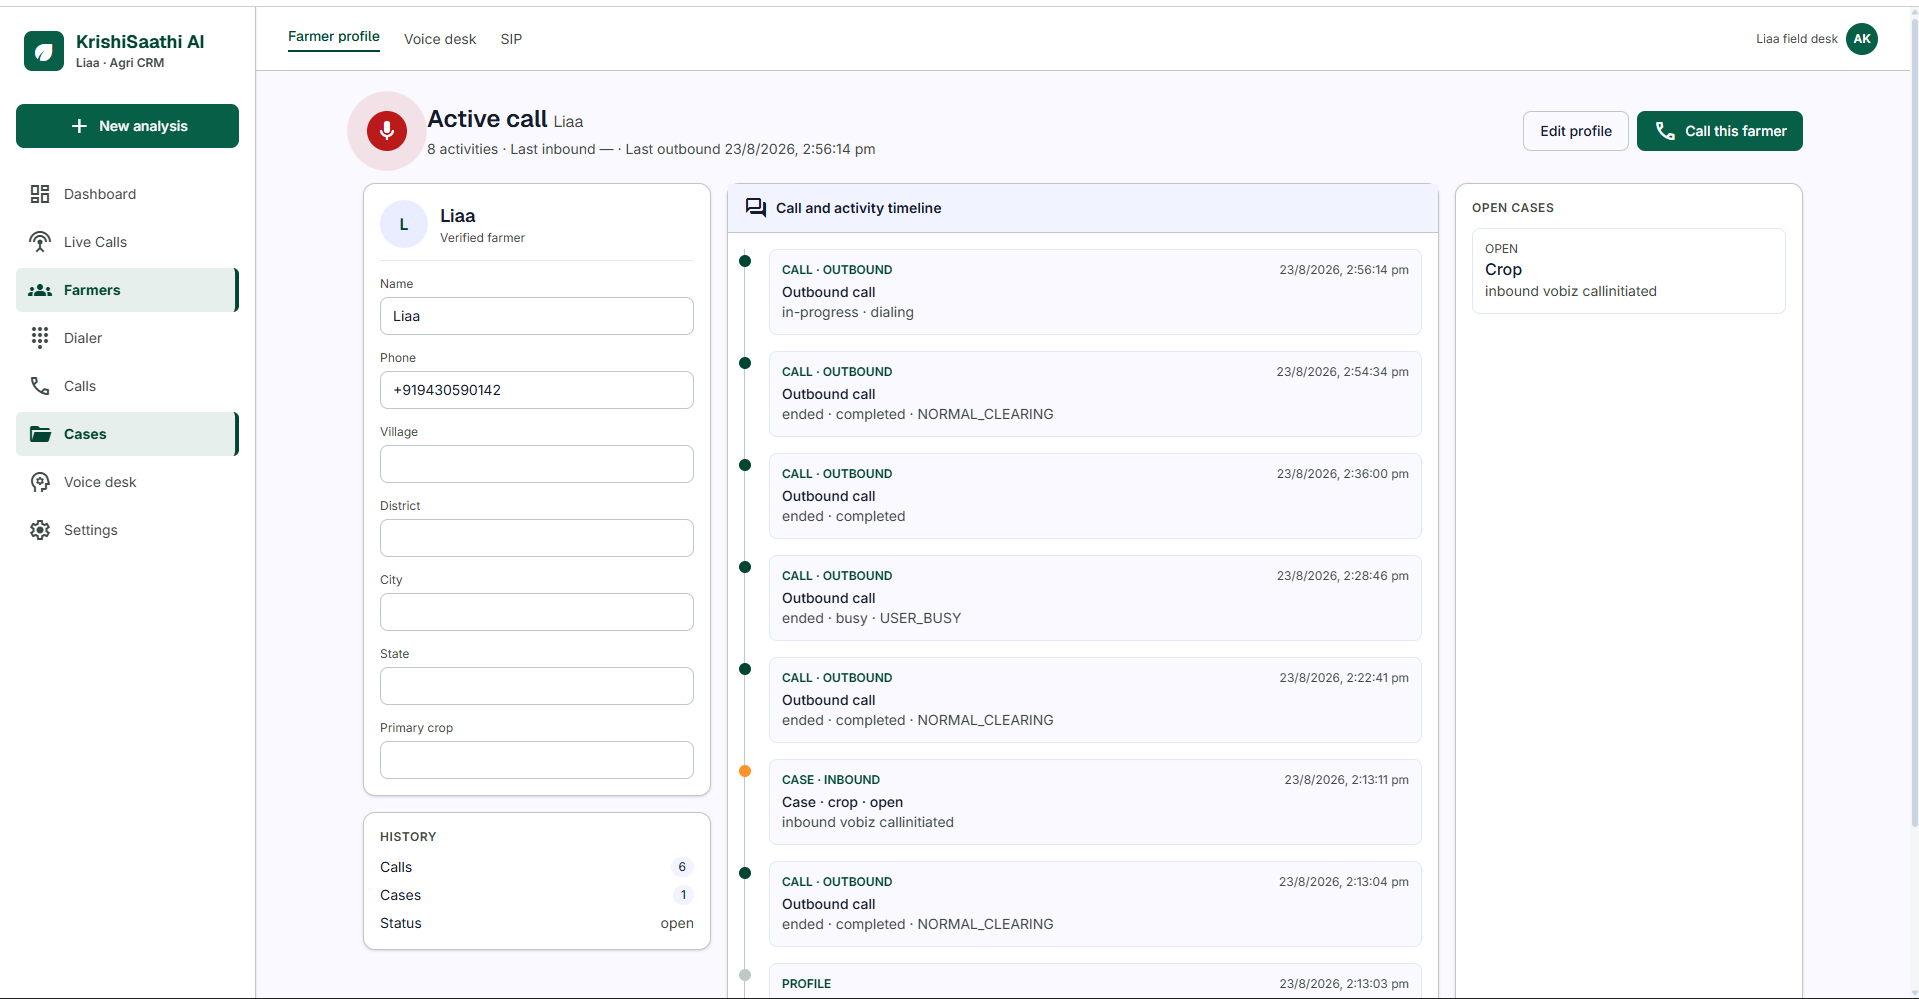Click the KrishiSaathi leaf logo icon
This screenshot has width=1919, height=999.
pos(44,51)
